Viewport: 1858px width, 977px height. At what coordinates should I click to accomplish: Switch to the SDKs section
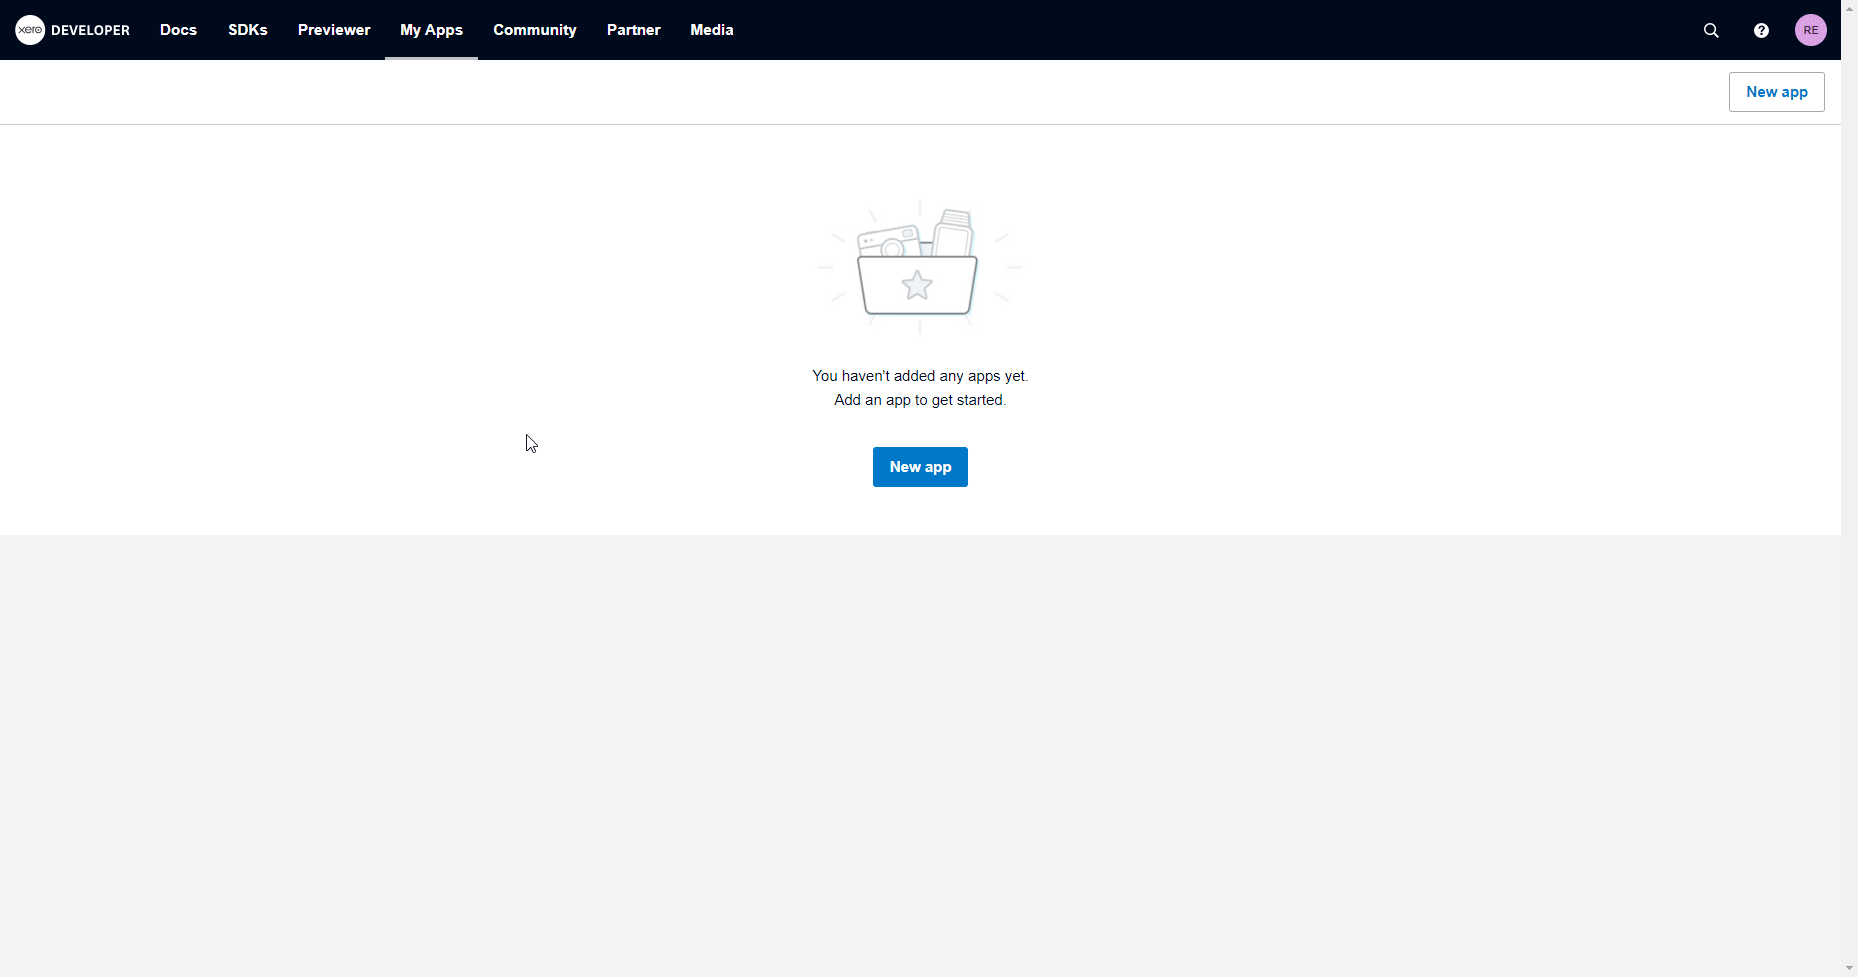pyautogui.click(x=248, y=30)
